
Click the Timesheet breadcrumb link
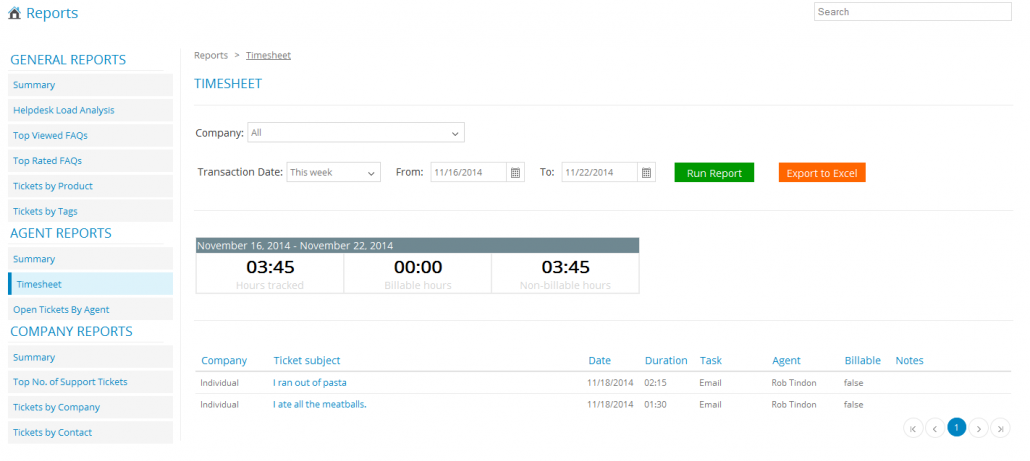[x=268, y=55]
